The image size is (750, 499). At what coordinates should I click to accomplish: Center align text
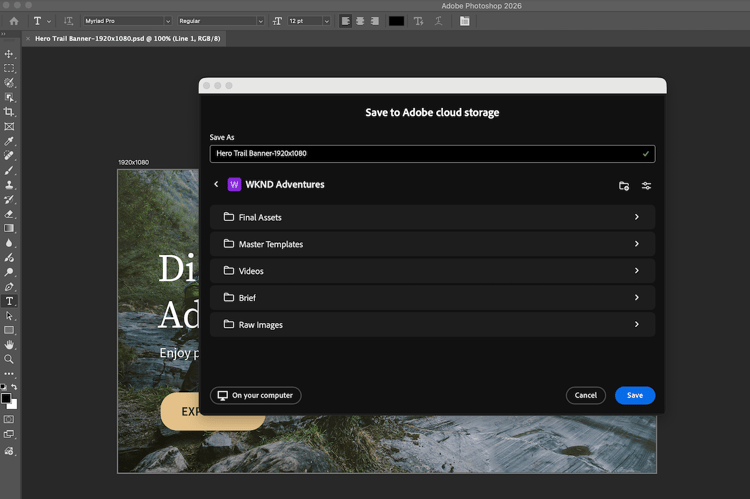pos(360,21)
